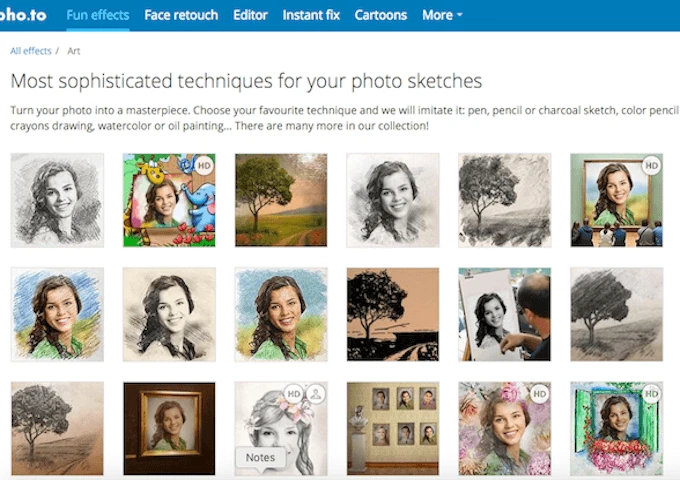Click the Notes tooltip button
The width and height of the screenshot is (680, 480).
coord(260,457)
